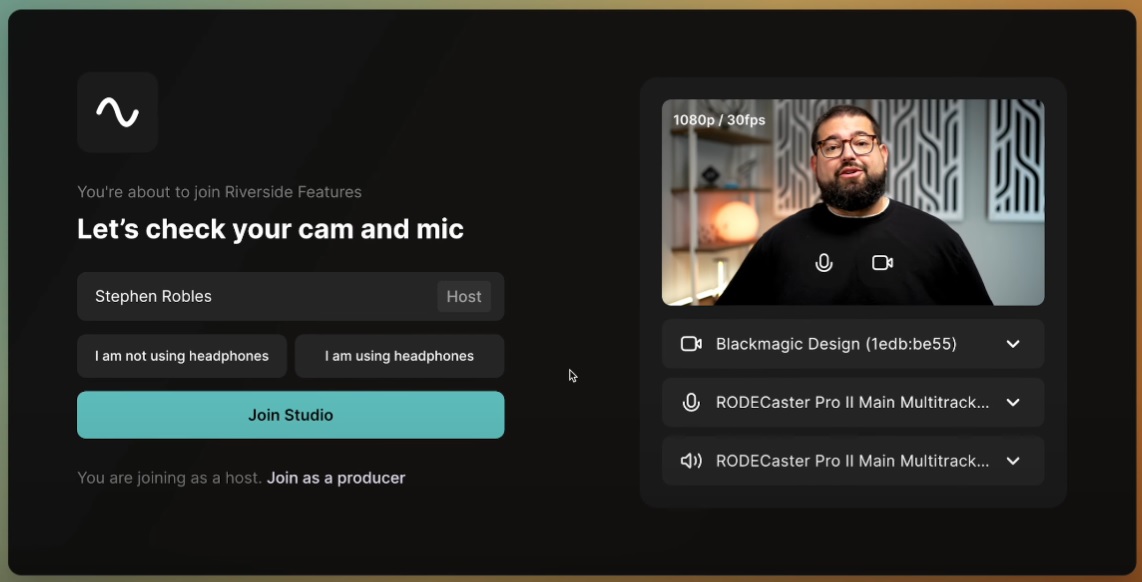Expand the RODECaster microphone input dropdown

[1012, 402]
